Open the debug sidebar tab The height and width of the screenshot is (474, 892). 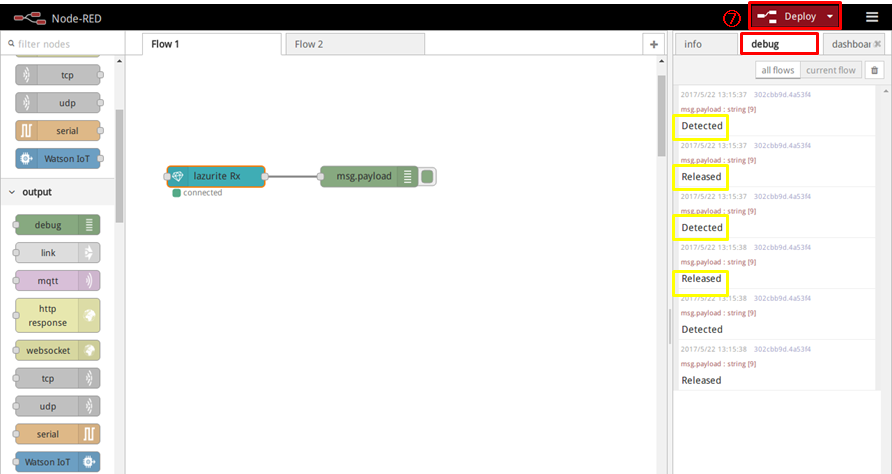779,44
